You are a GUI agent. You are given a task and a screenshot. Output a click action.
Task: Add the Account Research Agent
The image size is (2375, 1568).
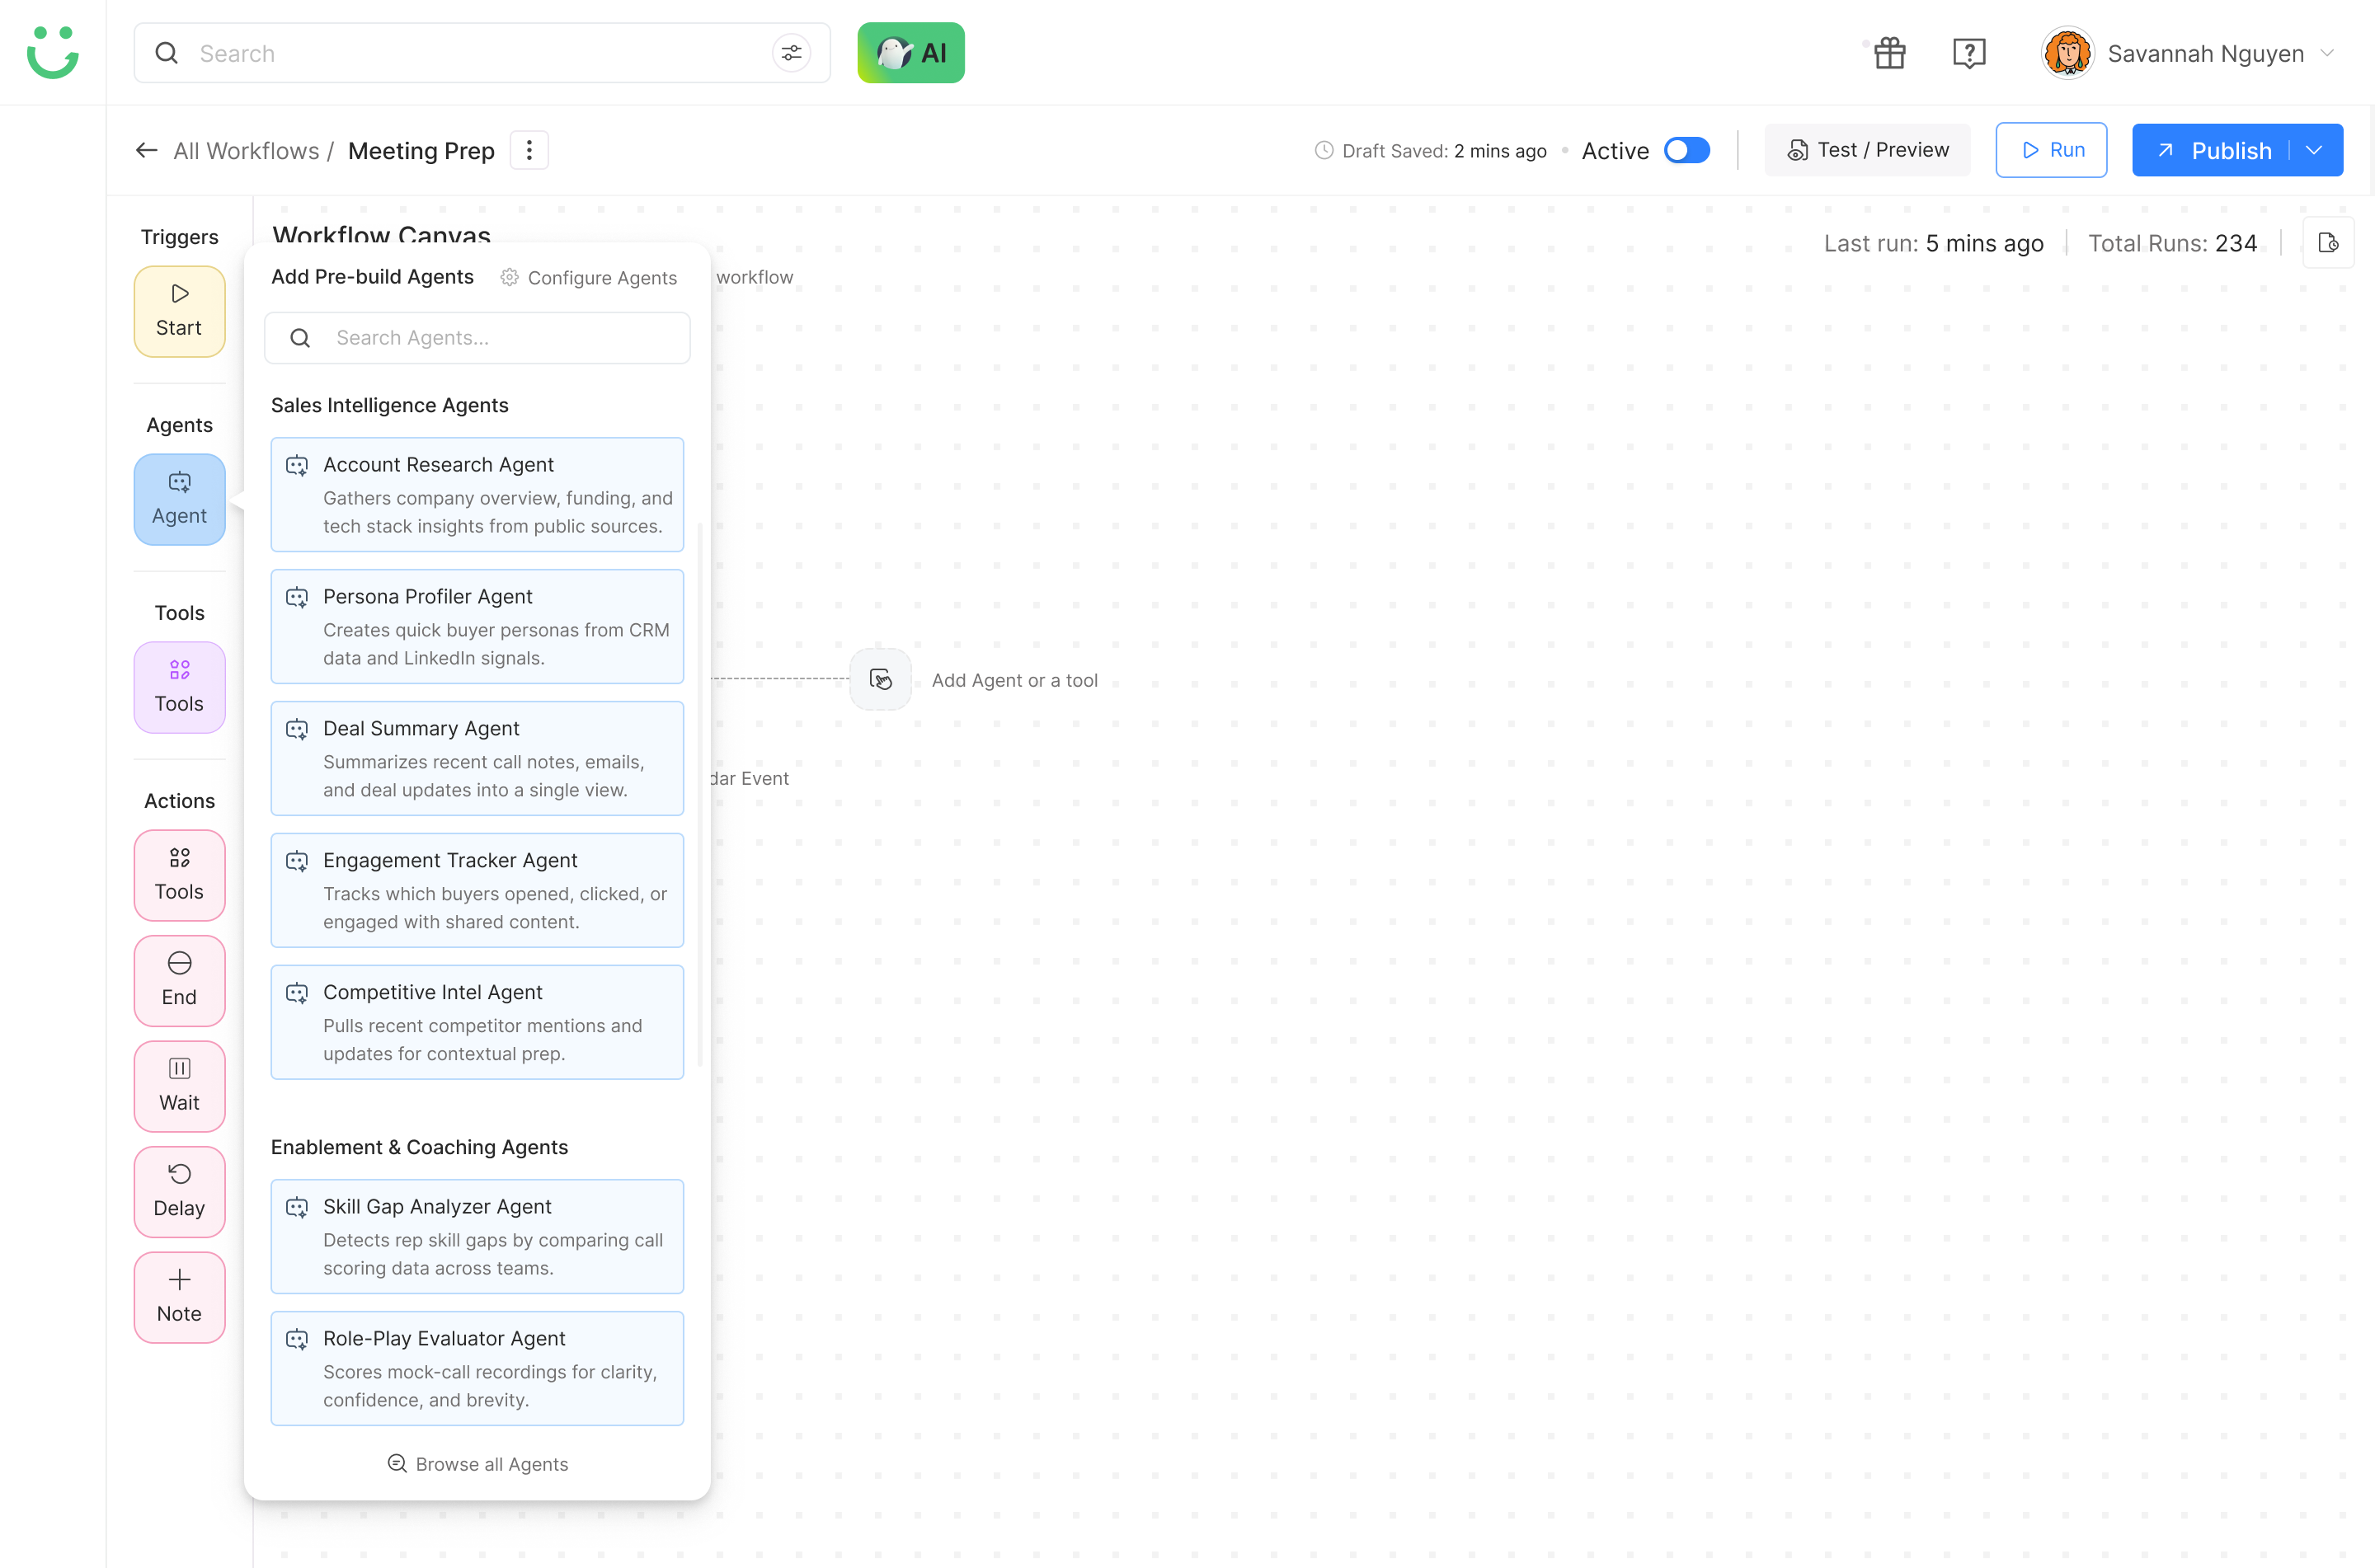point(477,494)
